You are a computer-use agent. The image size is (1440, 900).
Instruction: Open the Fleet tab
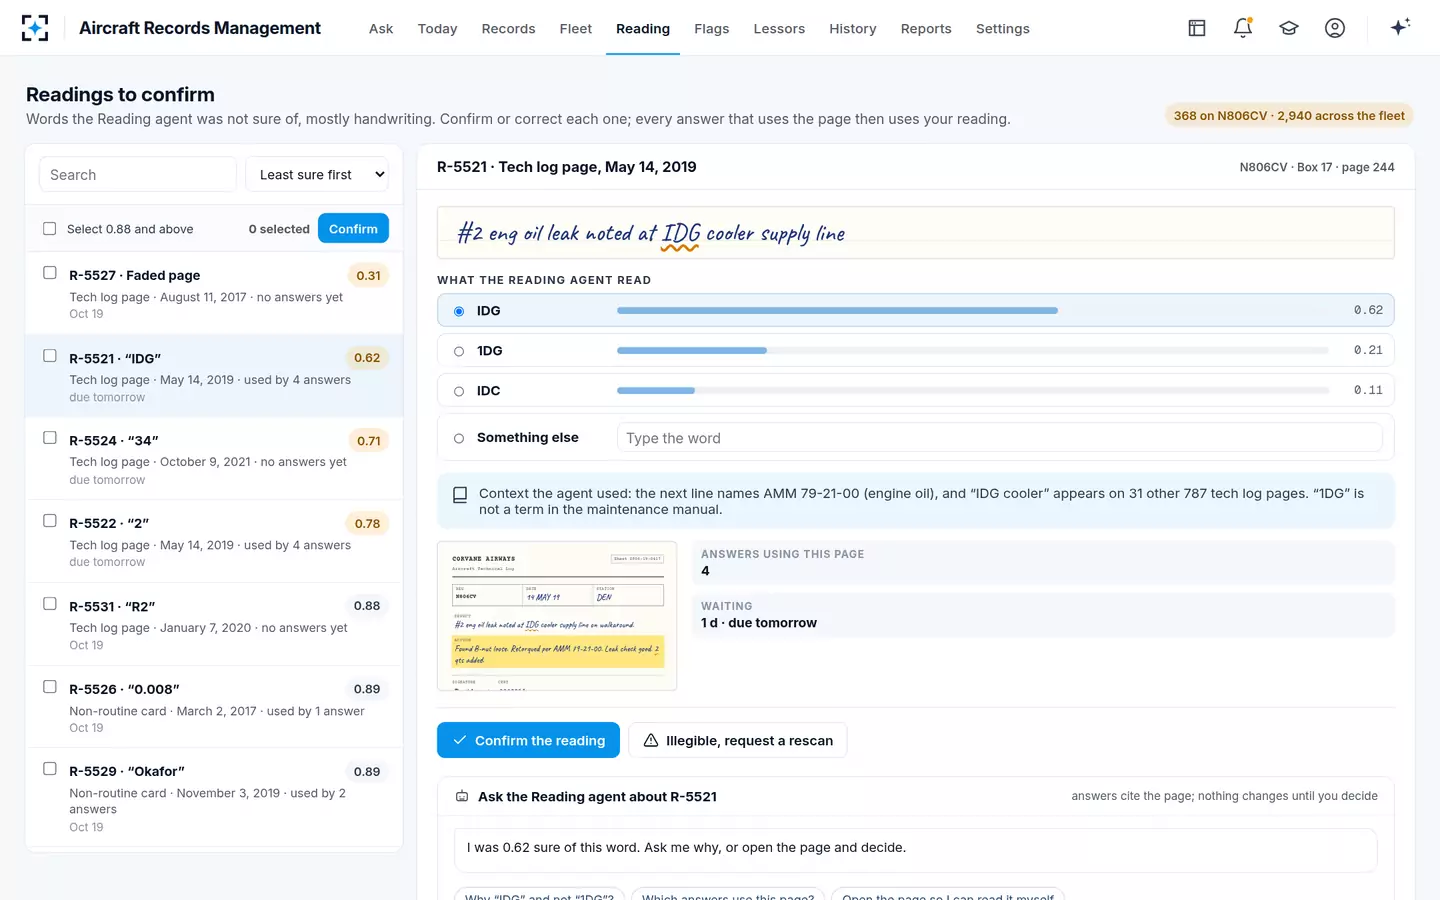pos(576,29)
